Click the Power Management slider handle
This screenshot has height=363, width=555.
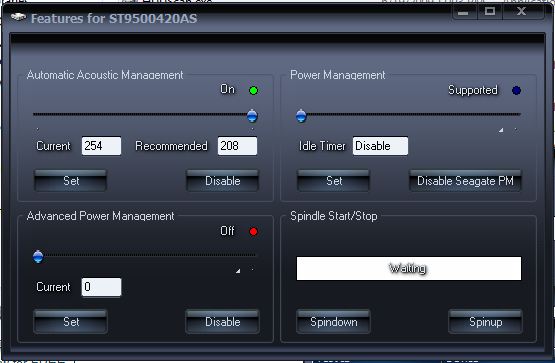click(301, 116)
